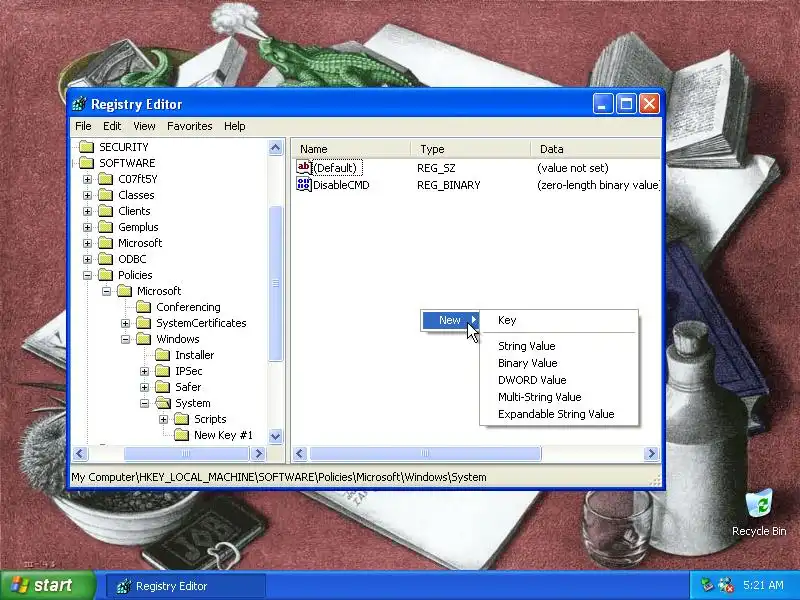Click Registry Editor taskbar button
The height and width of the screenshot is (600, 800).
point(186,586)
